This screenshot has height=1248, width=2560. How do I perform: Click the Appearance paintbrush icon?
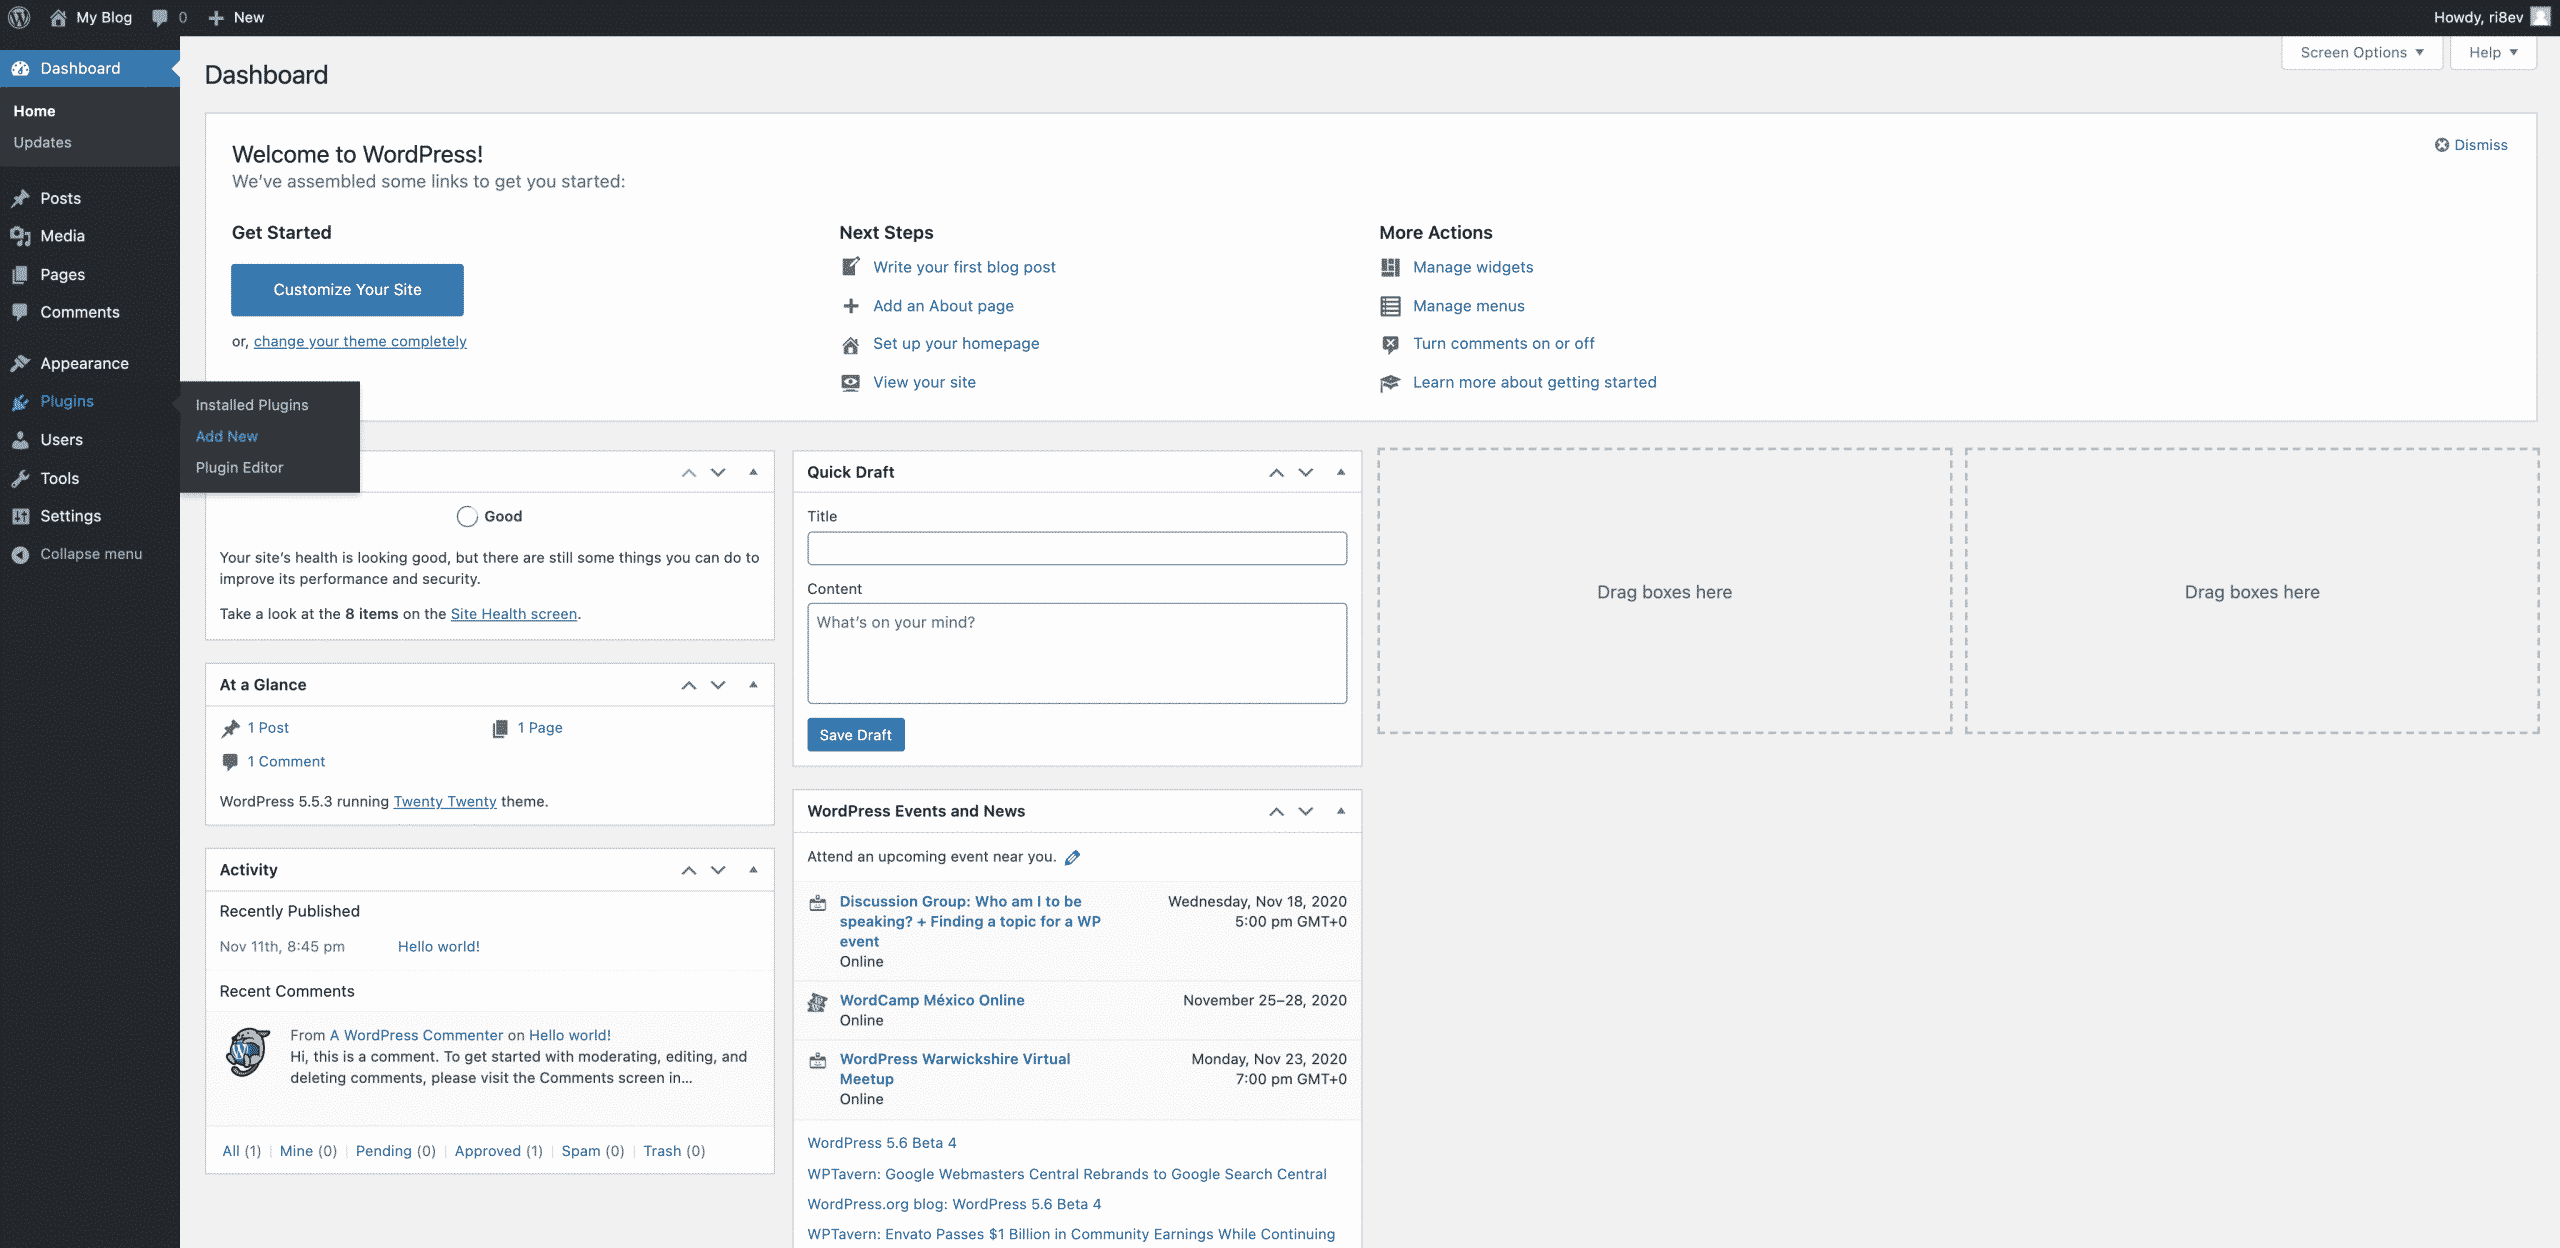click(20, 363)
